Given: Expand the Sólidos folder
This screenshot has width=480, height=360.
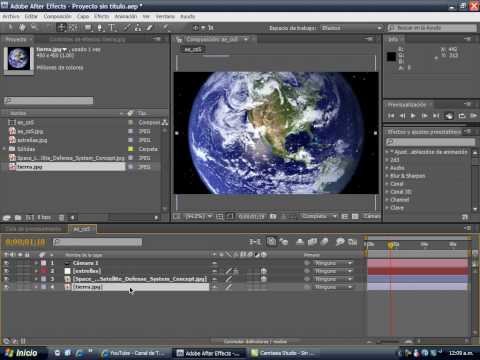Looking at the screenshot, I should 4,149.
